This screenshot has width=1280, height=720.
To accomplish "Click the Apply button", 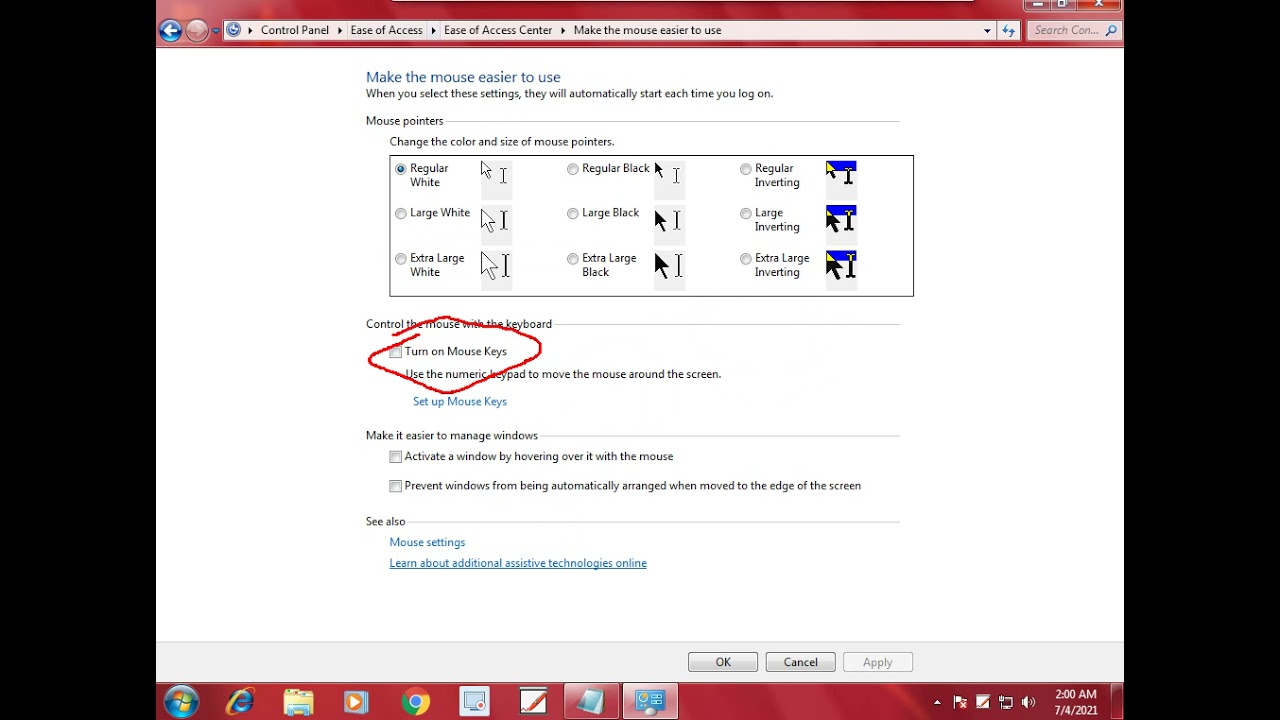I will click(878, 662).
